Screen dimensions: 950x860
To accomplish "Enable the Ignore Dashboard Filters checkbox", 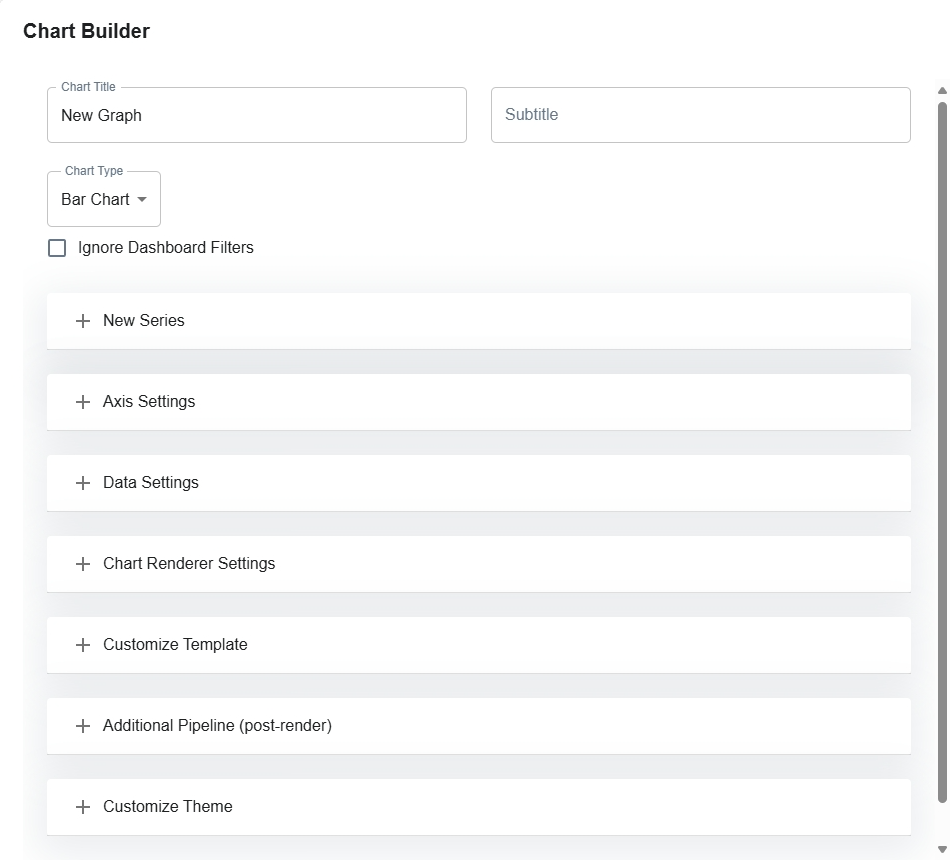I will [x=57, y=248].
